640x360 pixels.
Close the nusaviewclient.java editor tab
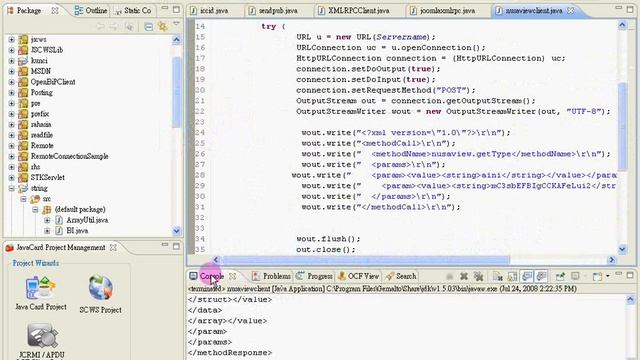[x=571, y=11]
